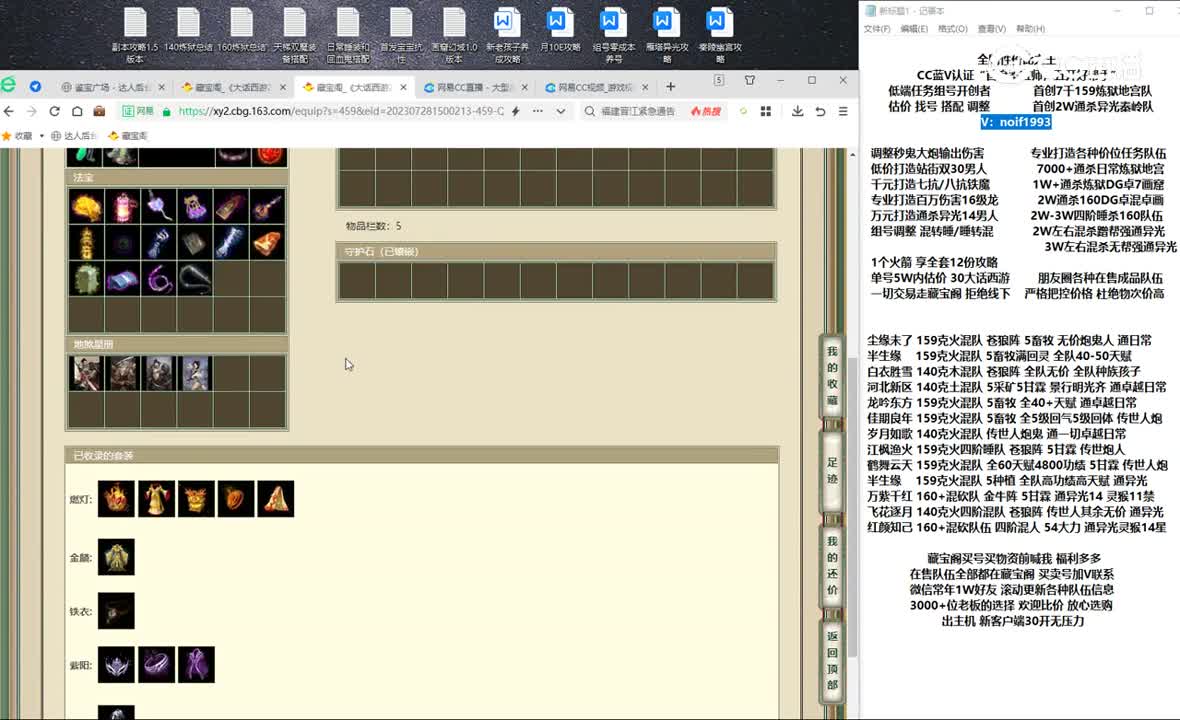Select the purple whip item in 法宝 grid

pyautogui.click(x=159, y=279)
